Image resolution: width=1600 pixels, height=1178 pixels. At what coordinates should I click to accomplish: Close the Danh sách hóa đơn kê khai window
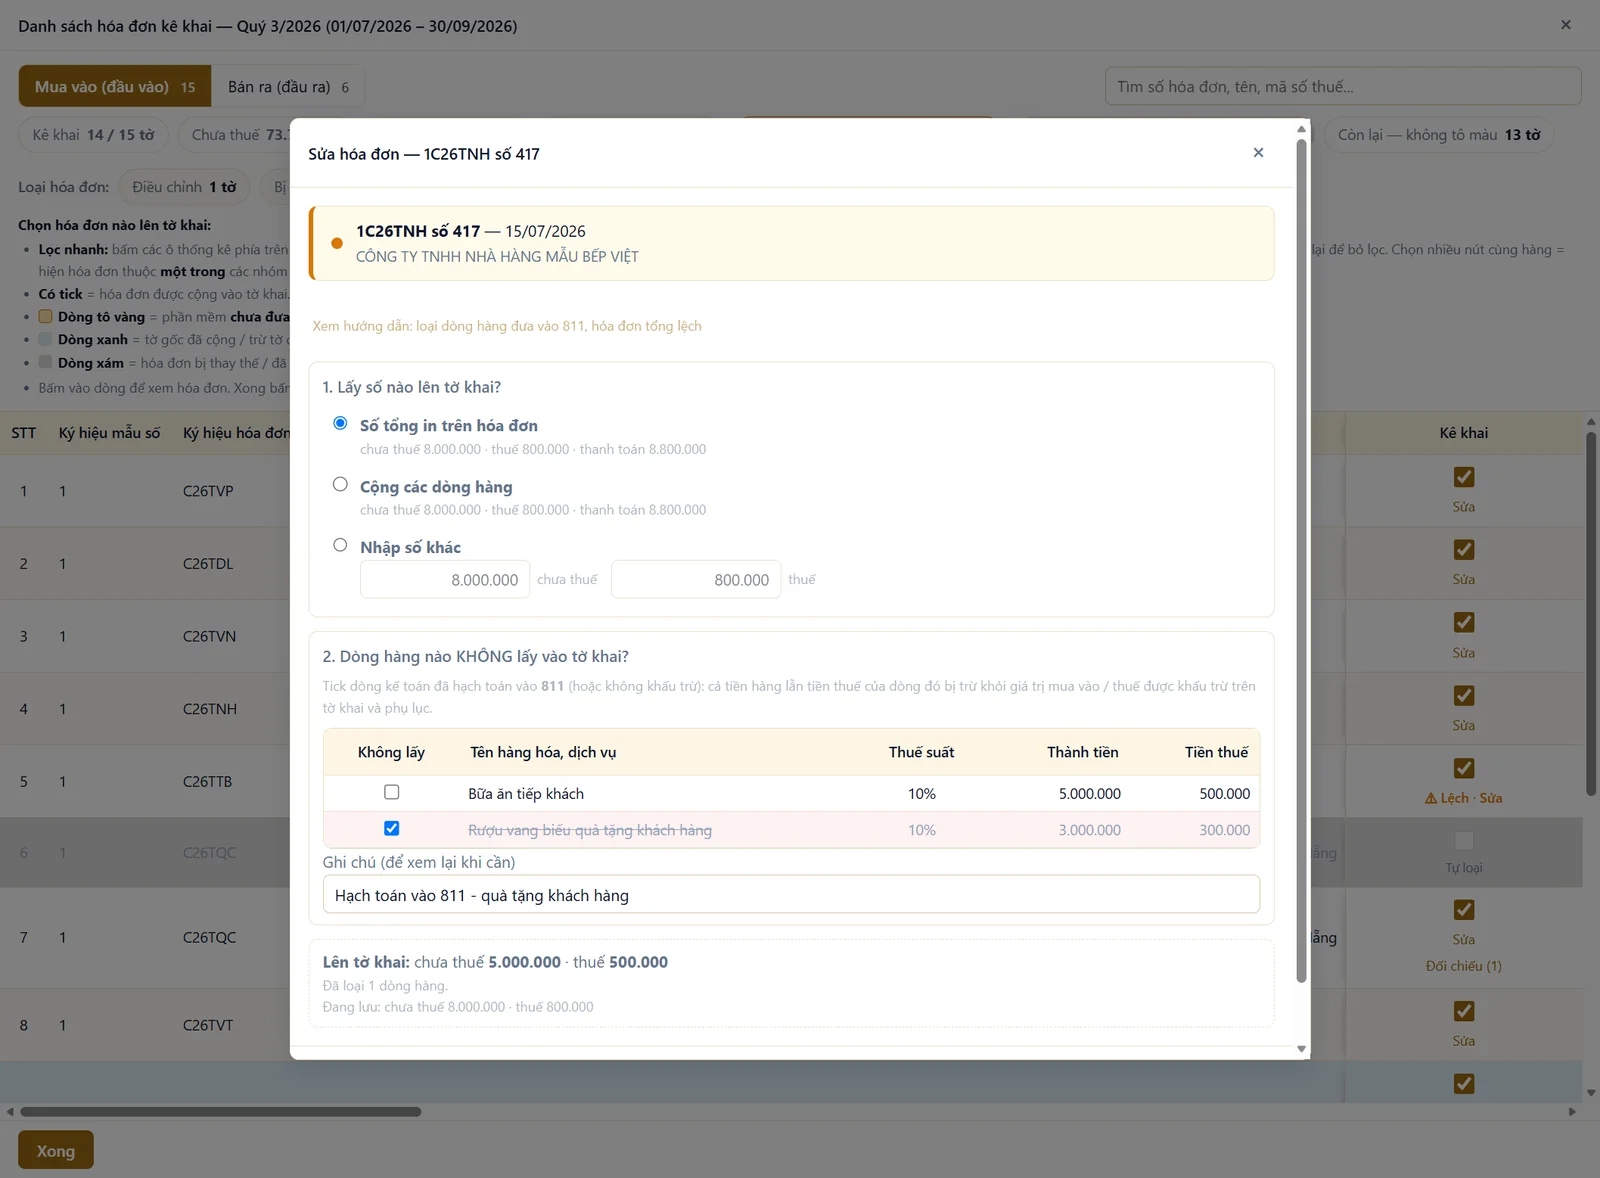1566,25
